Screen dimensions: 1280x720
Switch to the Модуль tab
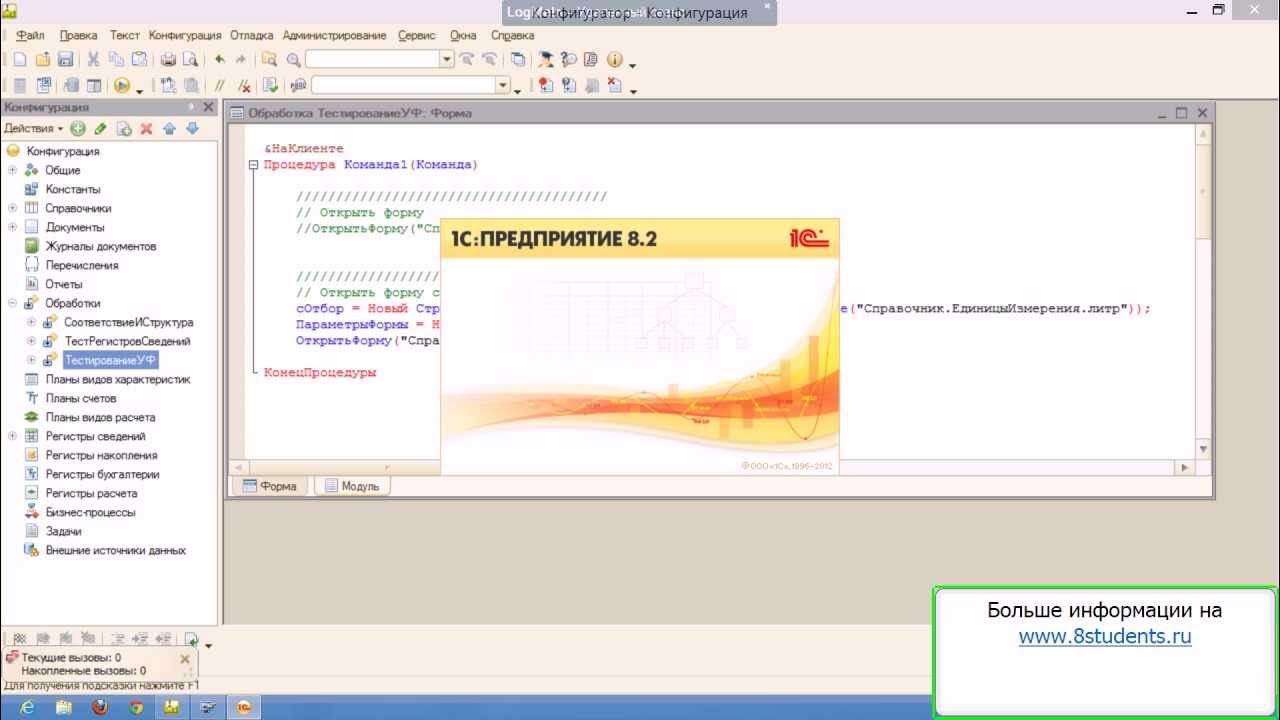click(352, 486)
